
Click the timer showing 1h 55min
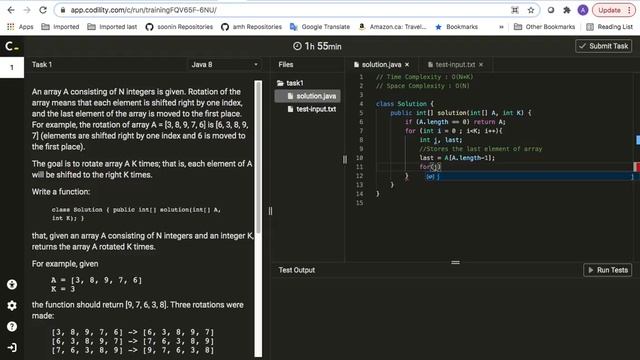[317, 46]
